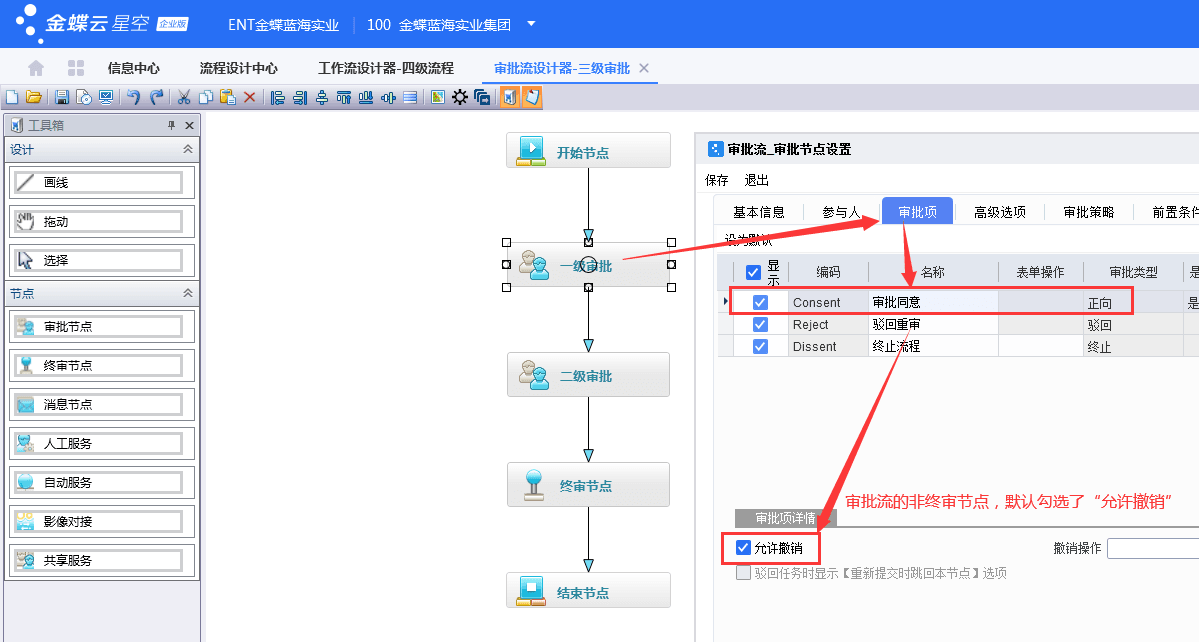Image resolution: width=1199 pixels, height=642 pixels.
Task: Click the undo arrow in toolbar
Action: (133, 97)
